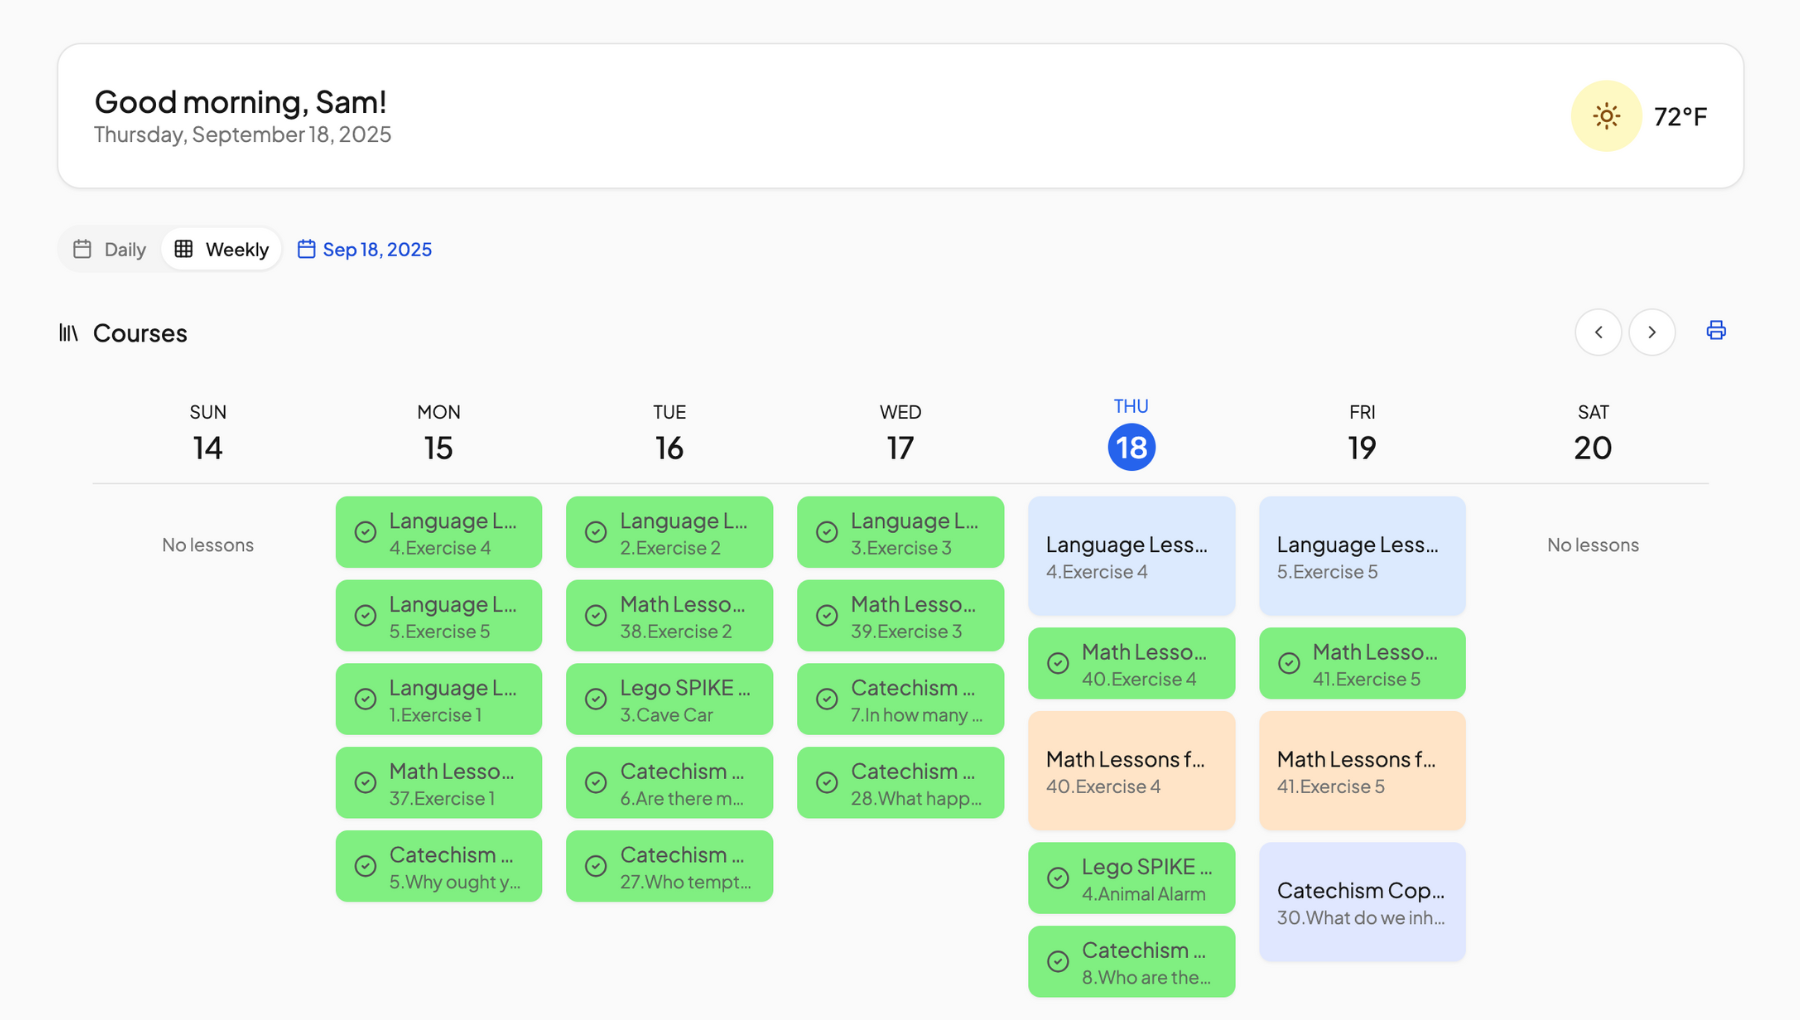Select the Weekly view tab
This screenshot has width=1800, height=1020.
click(x=222, y=249)
